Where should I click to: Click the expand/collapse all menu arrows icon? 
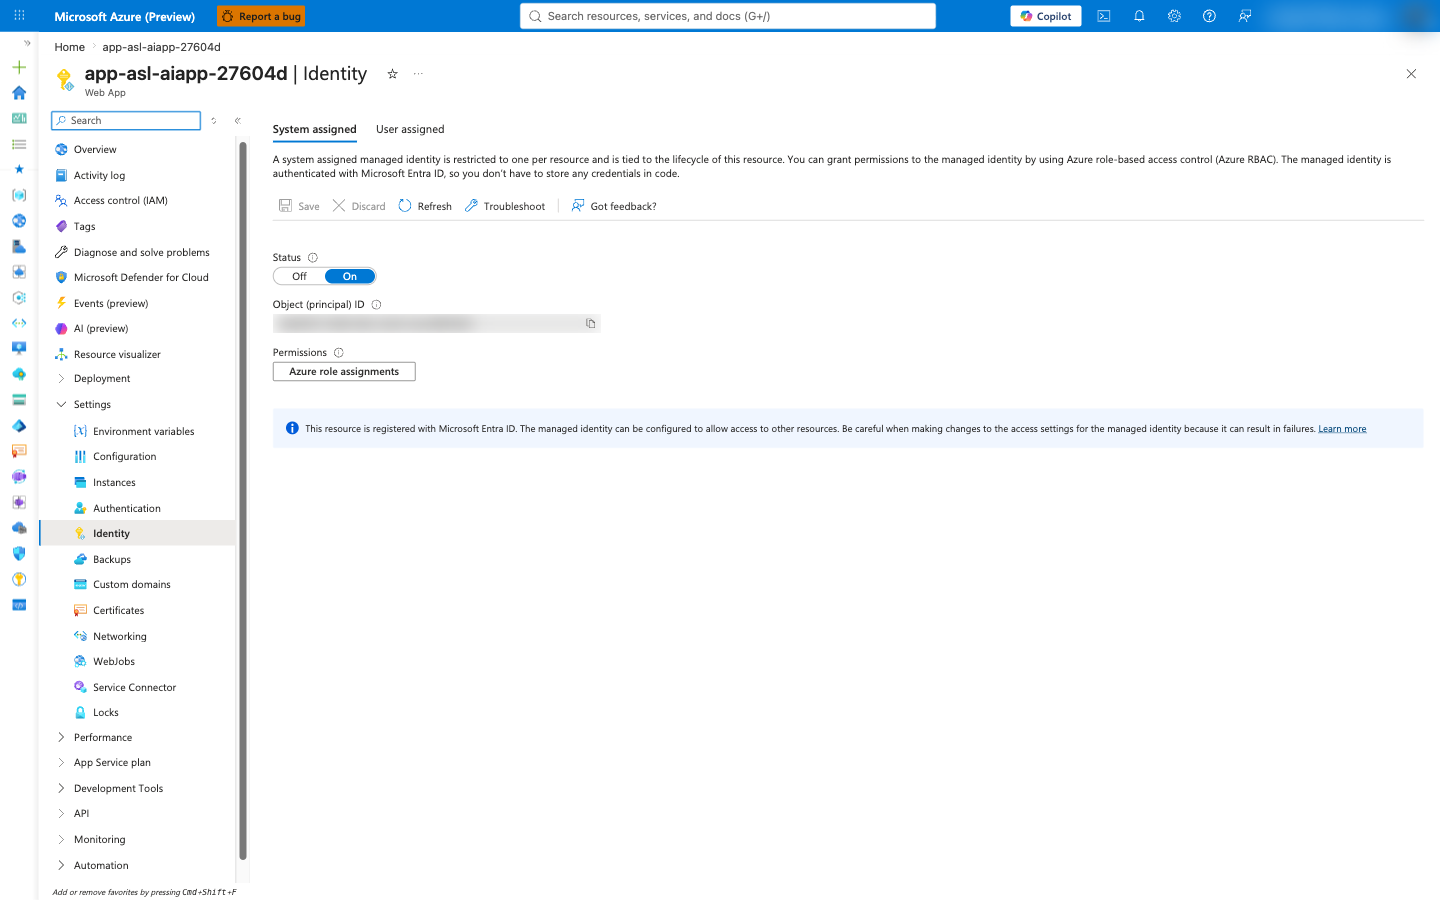click(213, 121)
